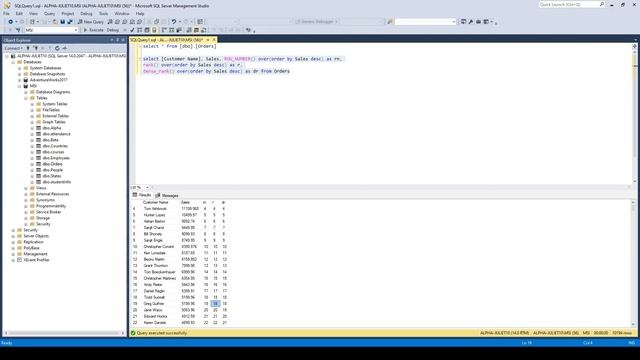This screenshot has width=640, height=360.
Task: Expand the dbo.Orders table node
Action: click(32, 164)
